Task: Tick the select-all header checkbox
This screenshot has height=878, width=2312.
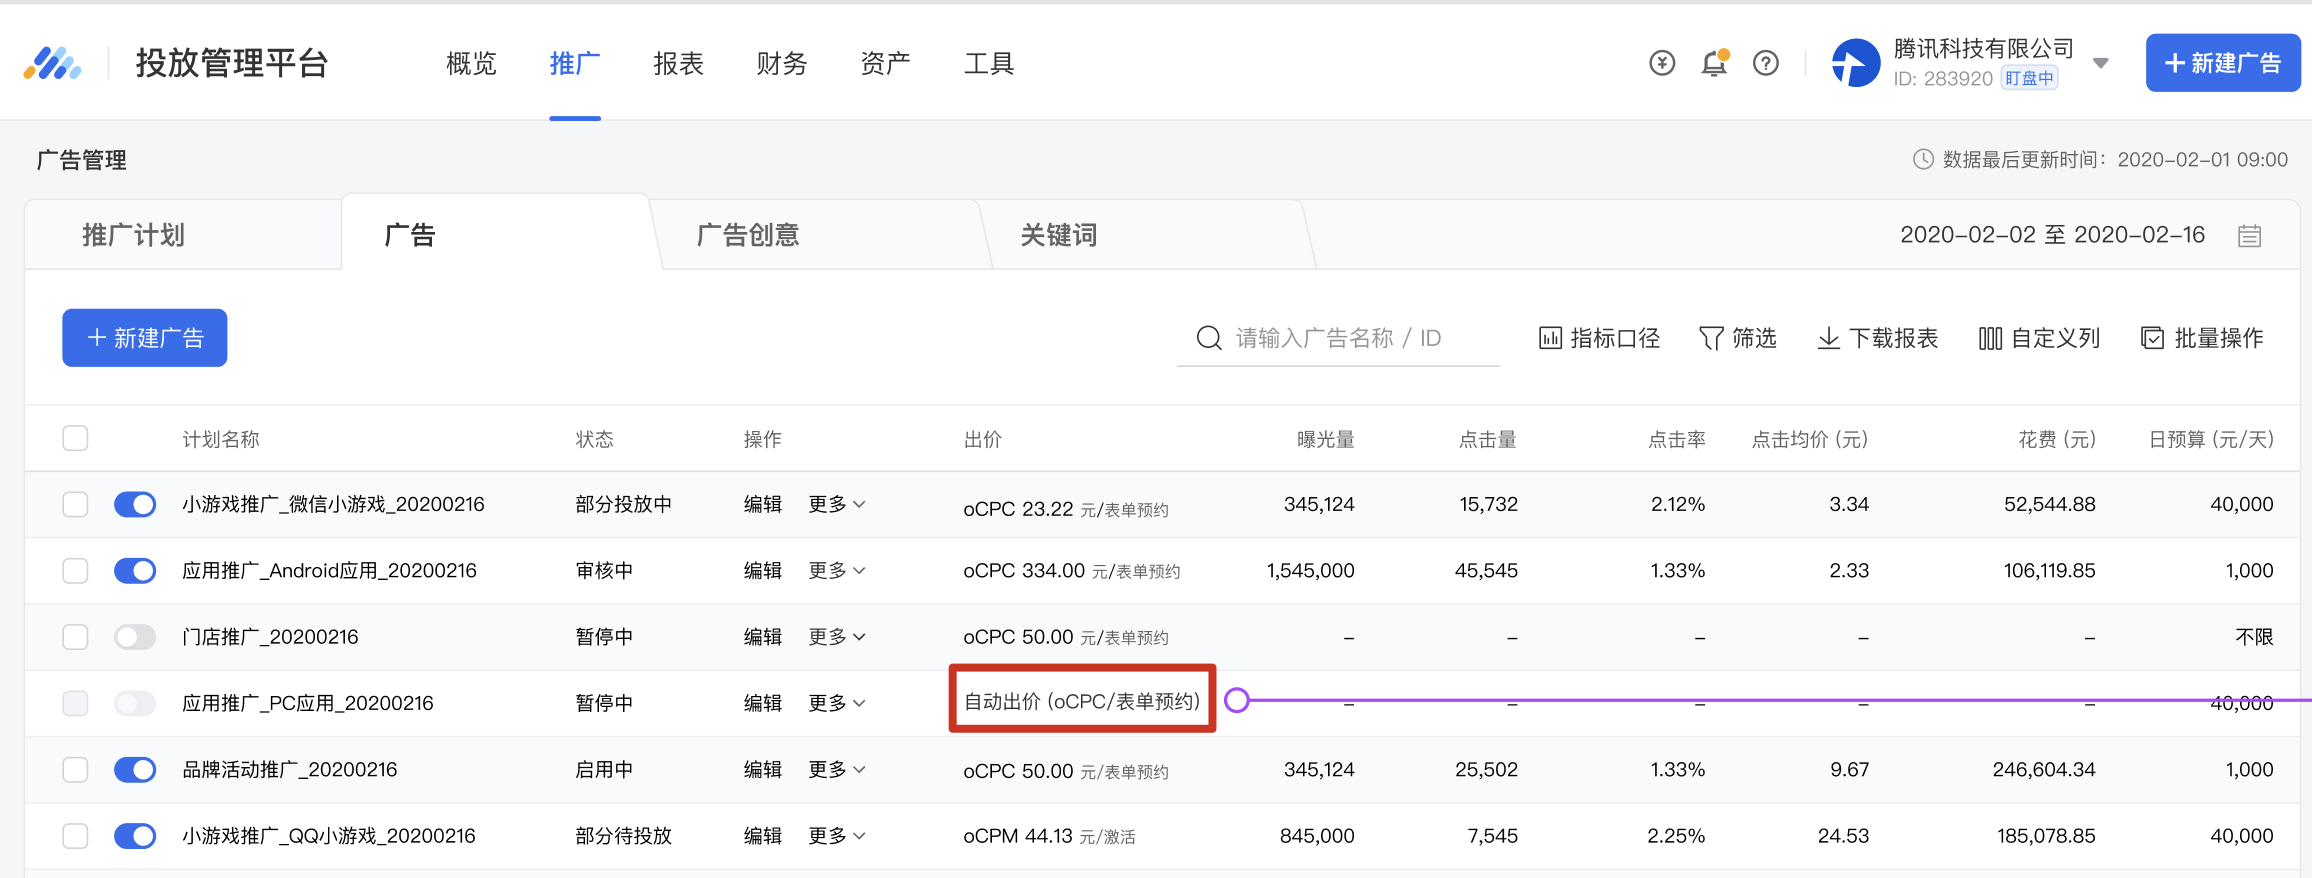Action: [x=75, y=438]
